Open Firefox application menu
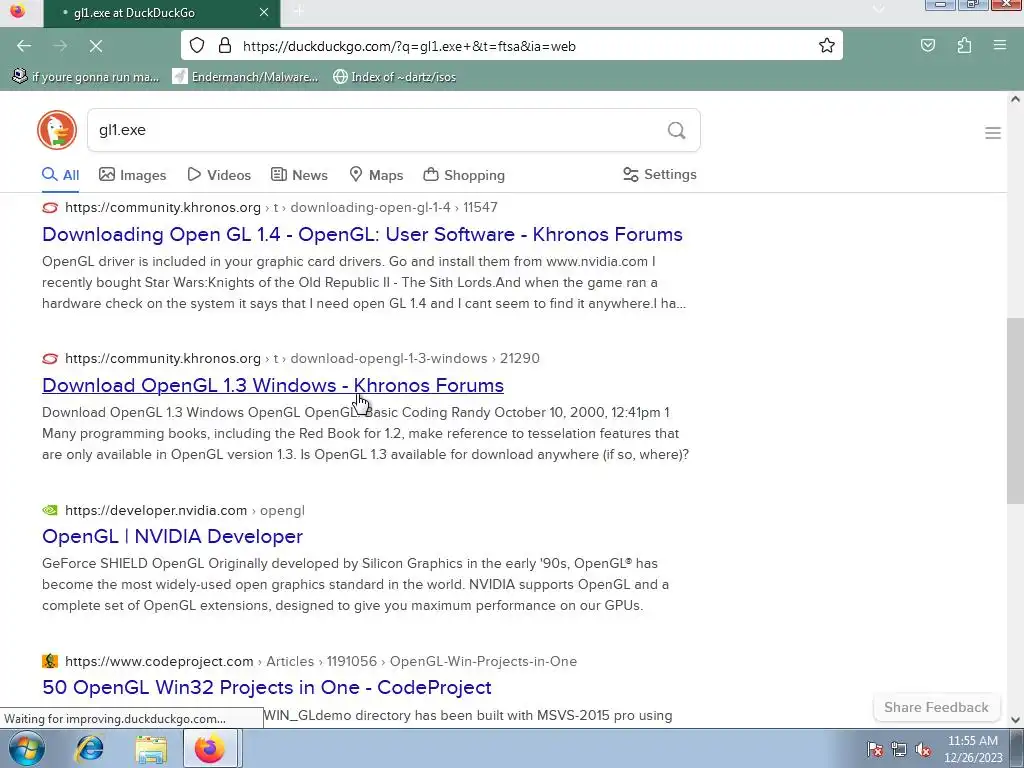This screenshot has height=768, width=1024. tap(999, 46)
